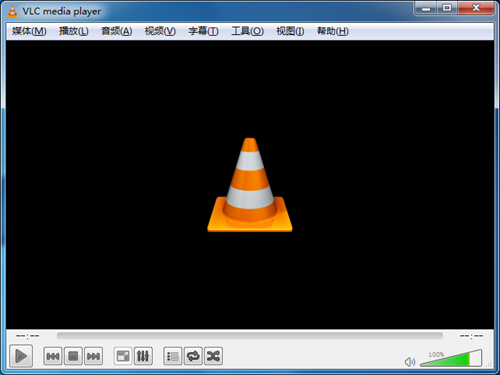This screenshot has height=375, width=500.
Task: Click the playback seek bar
Action: tap(250, 336)
